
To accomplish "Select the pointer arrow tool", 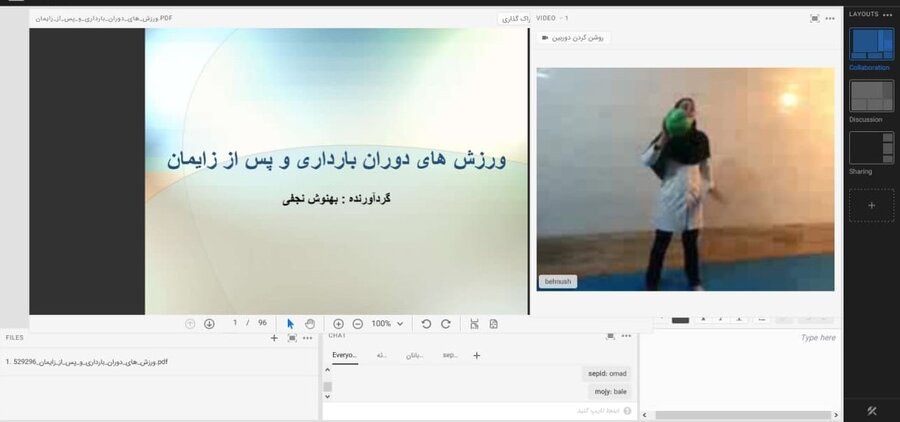I will tap(291, 324).
